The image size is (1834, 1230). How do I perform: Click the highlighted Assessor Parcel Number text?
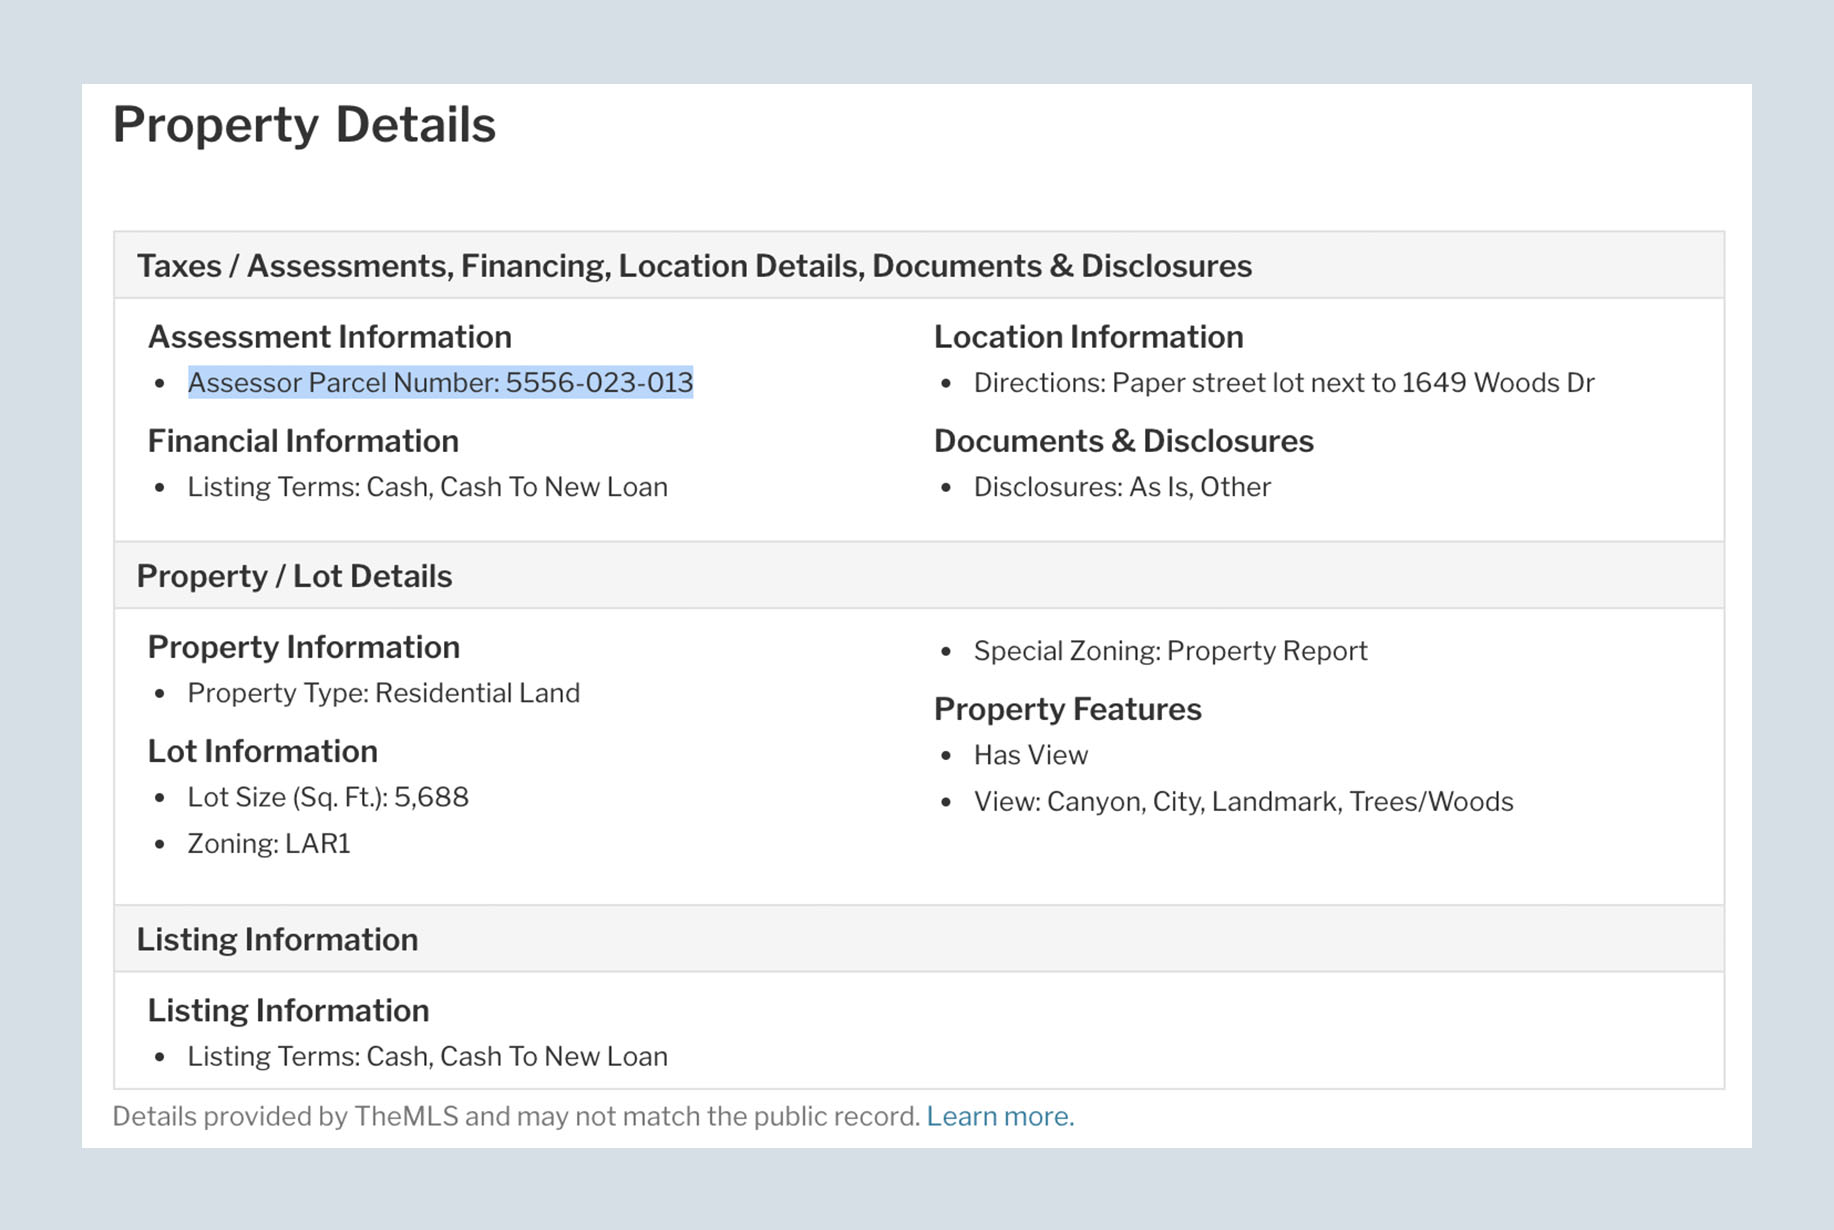440,383
